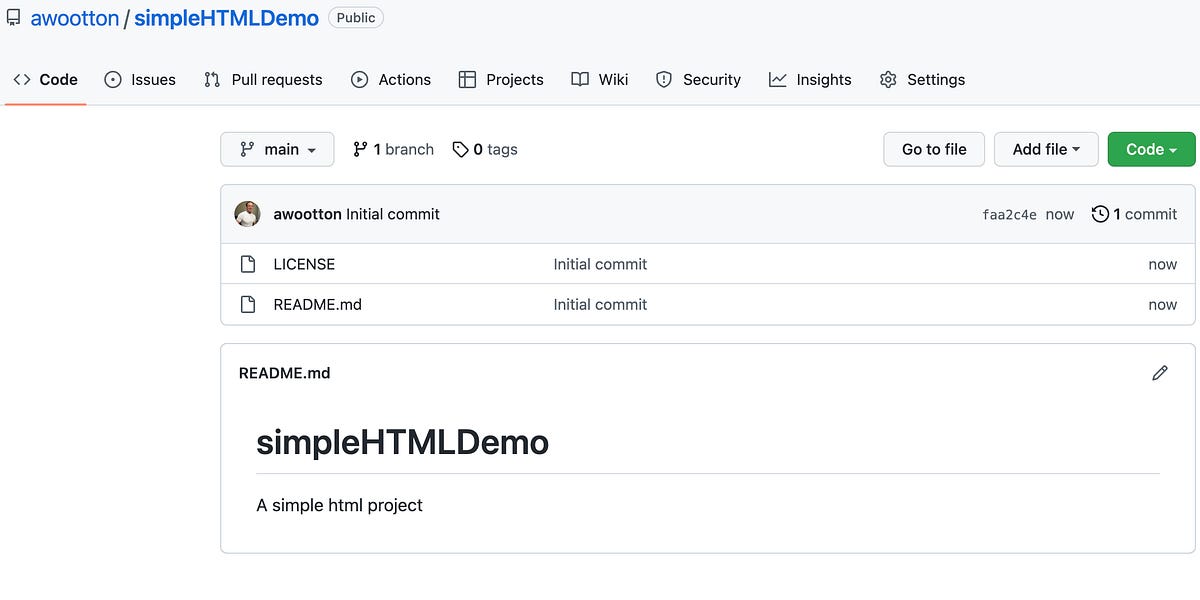Click the repository book icon beside awootton
This screenshot has width=1200, height=600.
coord(13,17)
